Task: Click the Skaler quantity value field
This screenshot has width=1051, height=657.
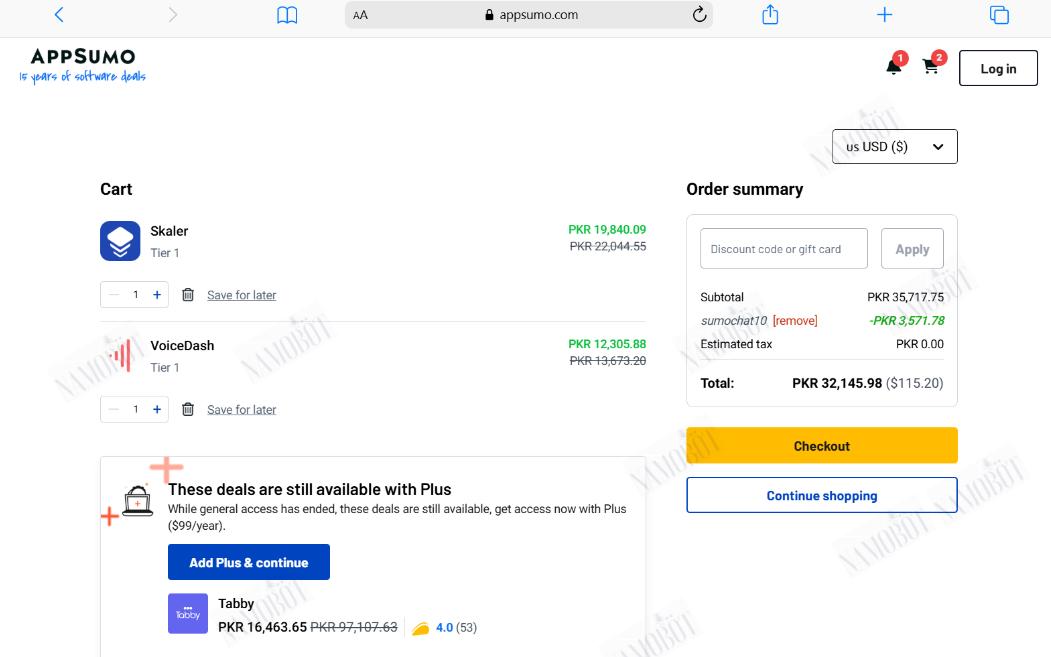Action: (135, 295)
